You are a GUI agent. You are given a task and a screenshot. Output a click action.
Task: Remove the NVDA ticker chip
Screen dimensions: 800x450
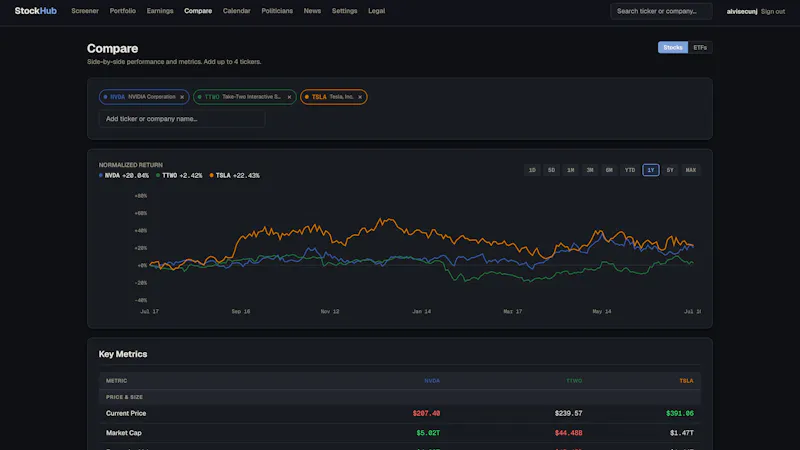click(182, 97)
